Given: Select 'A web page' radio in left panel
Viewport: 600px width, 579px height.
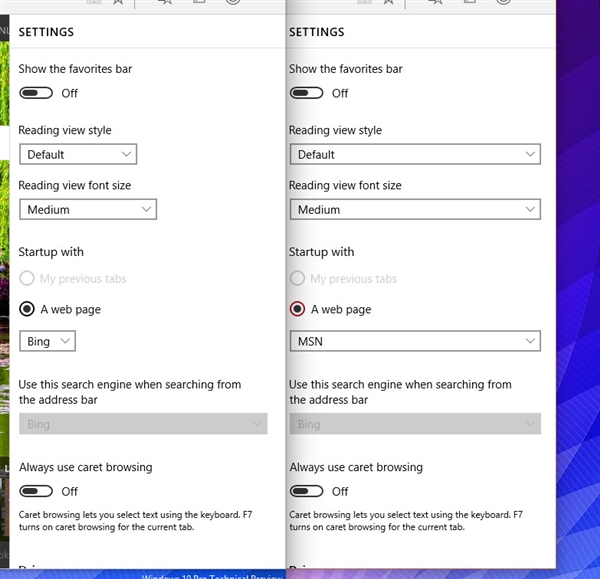Looking at the screenshot, I should point(28,309).
